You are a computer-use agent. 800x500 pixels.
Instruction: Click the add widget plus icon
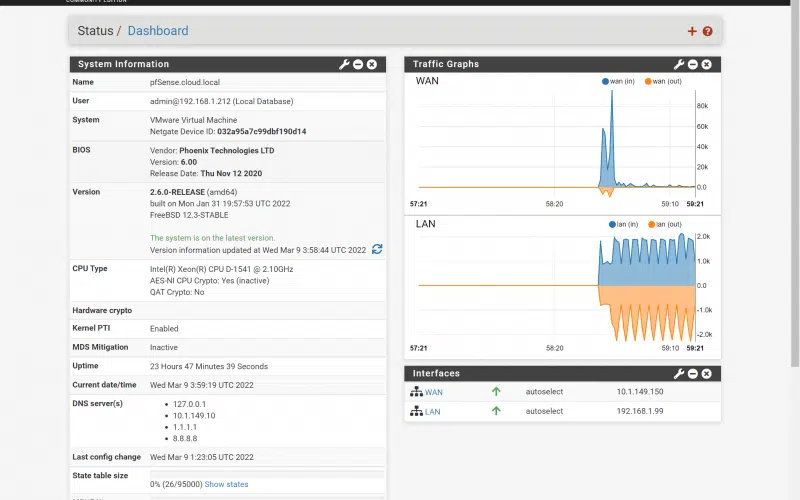coord(692,31)
